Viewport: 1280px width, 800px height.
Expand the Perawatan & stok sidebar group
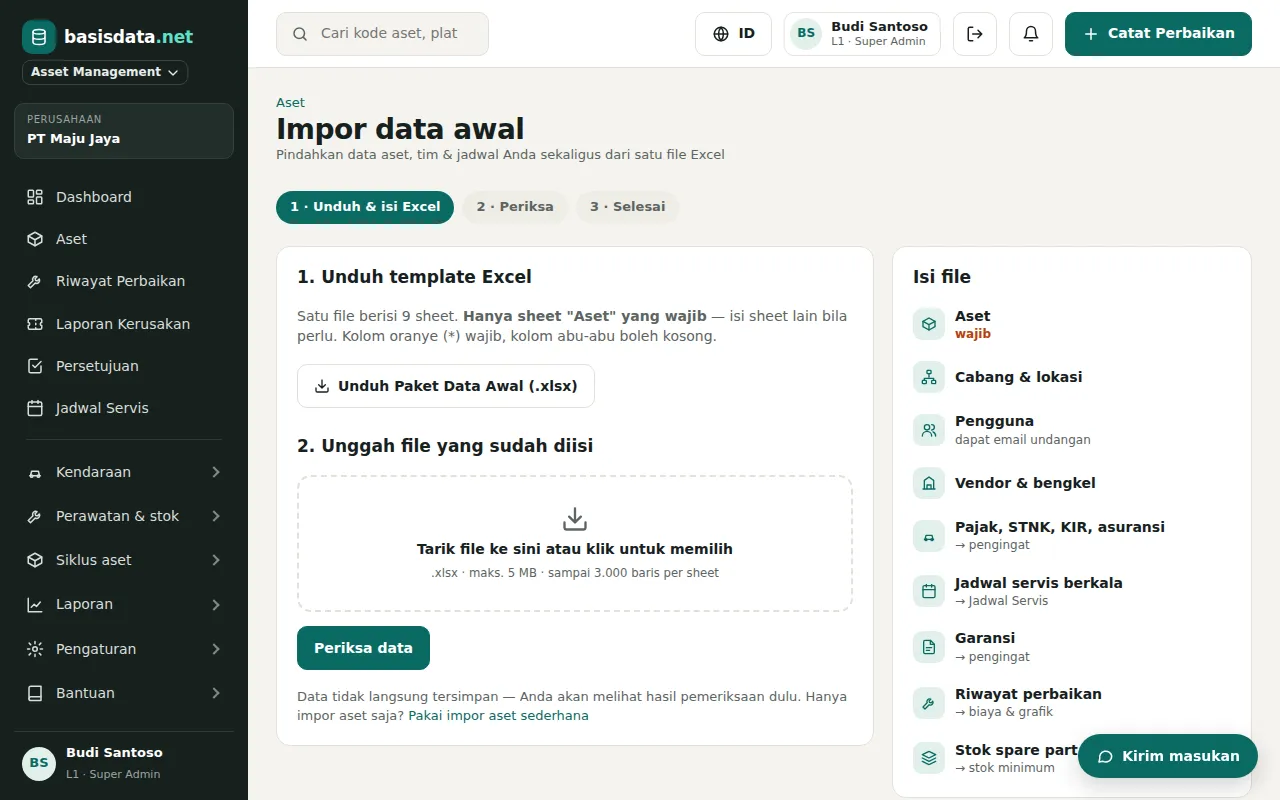click(124, 516)
